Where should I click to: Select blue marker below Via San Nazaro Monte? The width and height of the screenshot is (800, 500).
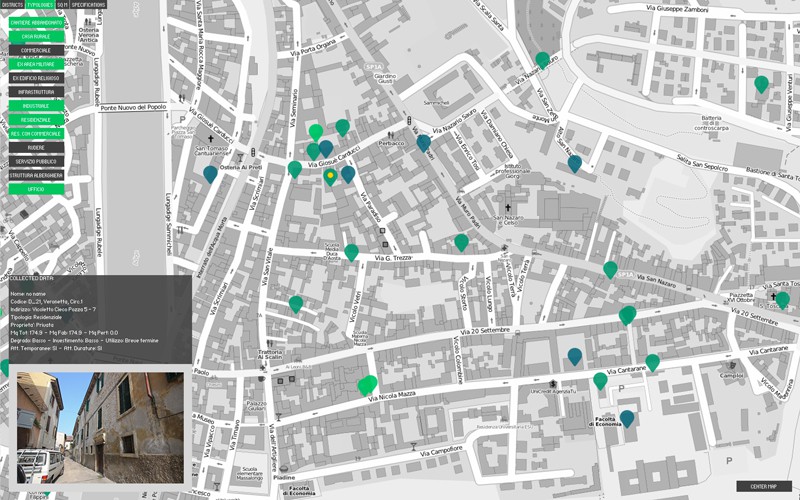click(574, 164)
